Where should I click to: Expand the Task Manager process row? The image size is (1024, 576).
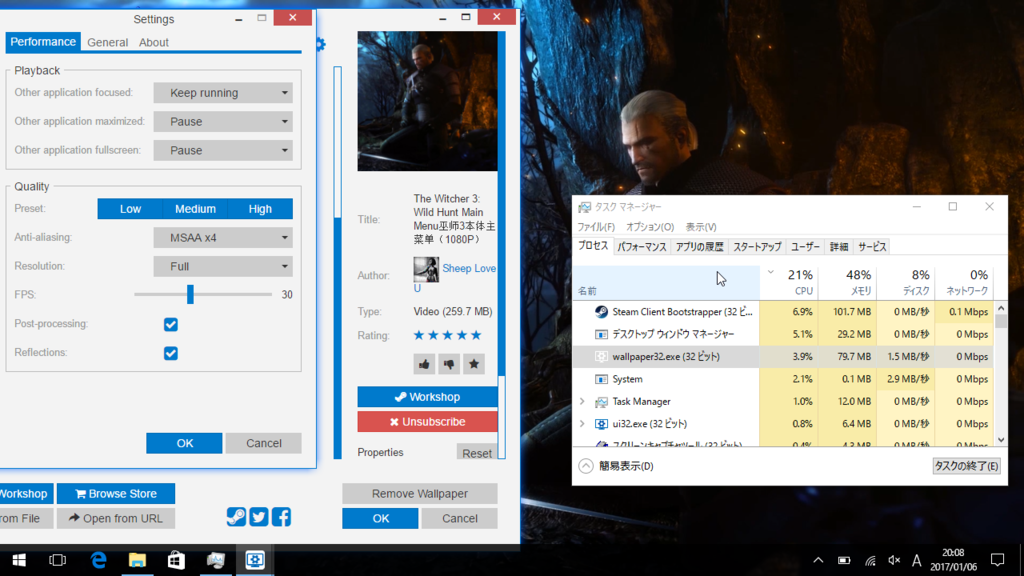tap(582, 402)
